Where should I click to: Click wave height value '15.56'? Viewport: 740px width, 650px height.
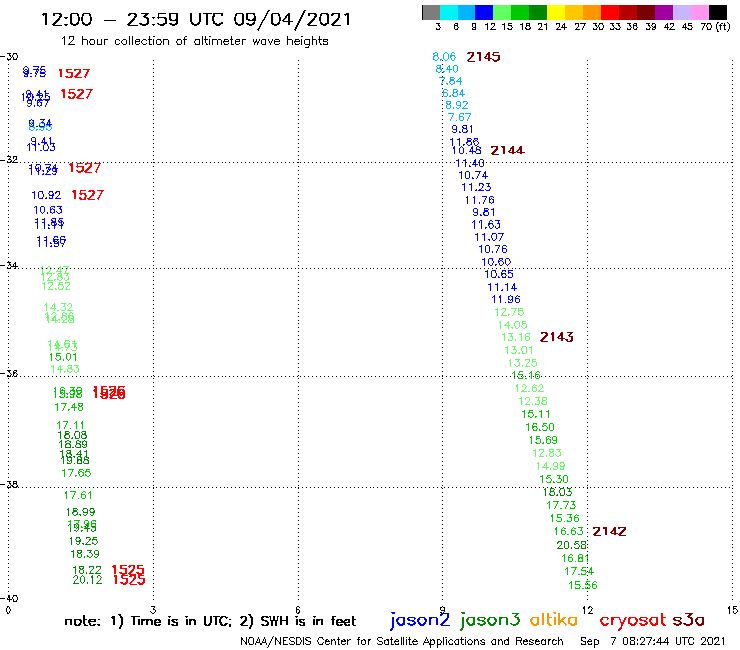click(583, 586)
